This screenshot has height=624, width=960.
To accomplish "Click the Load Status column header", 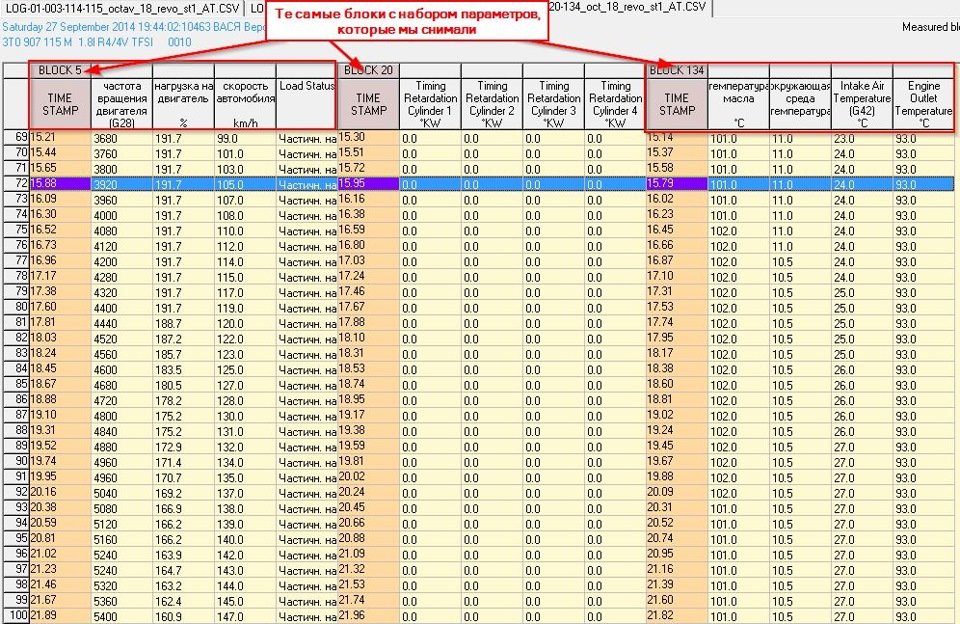I will (306, 104).
